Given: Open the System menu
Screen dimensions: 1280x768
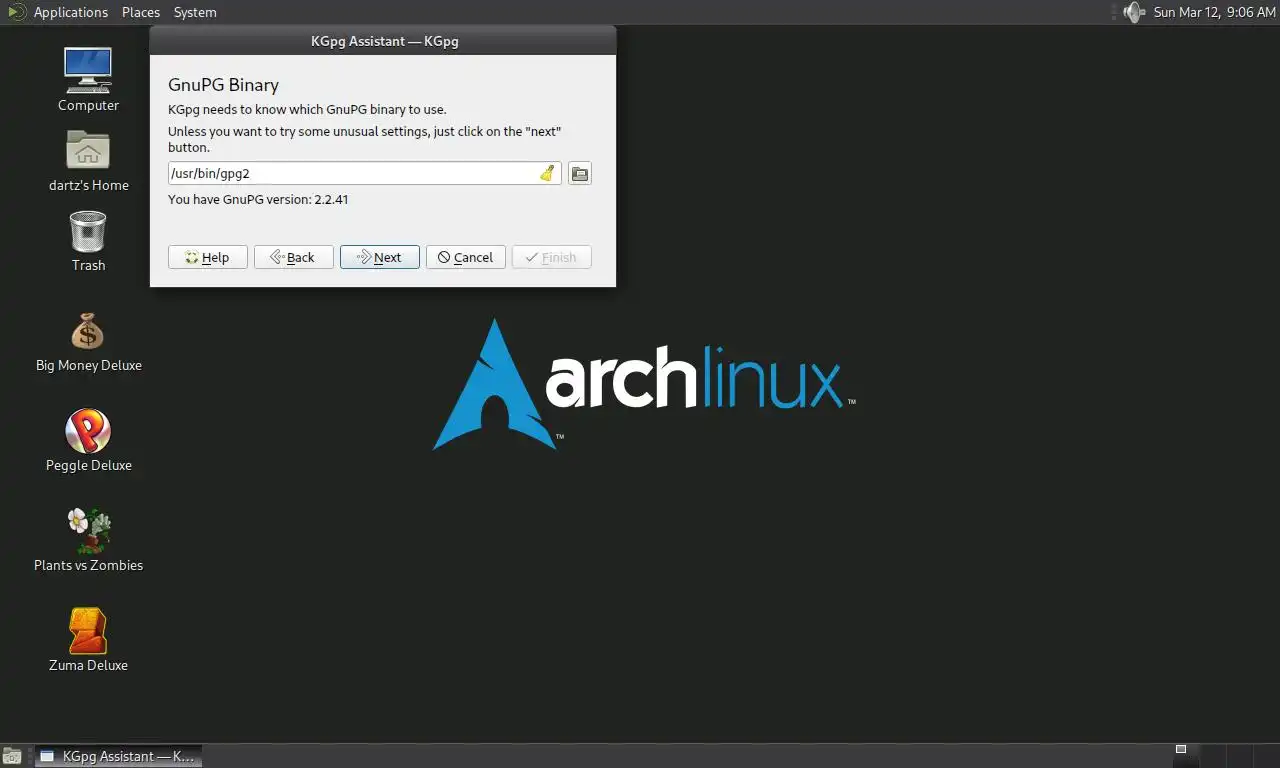Looking at the screenshot, I should [x=195, y=12].
